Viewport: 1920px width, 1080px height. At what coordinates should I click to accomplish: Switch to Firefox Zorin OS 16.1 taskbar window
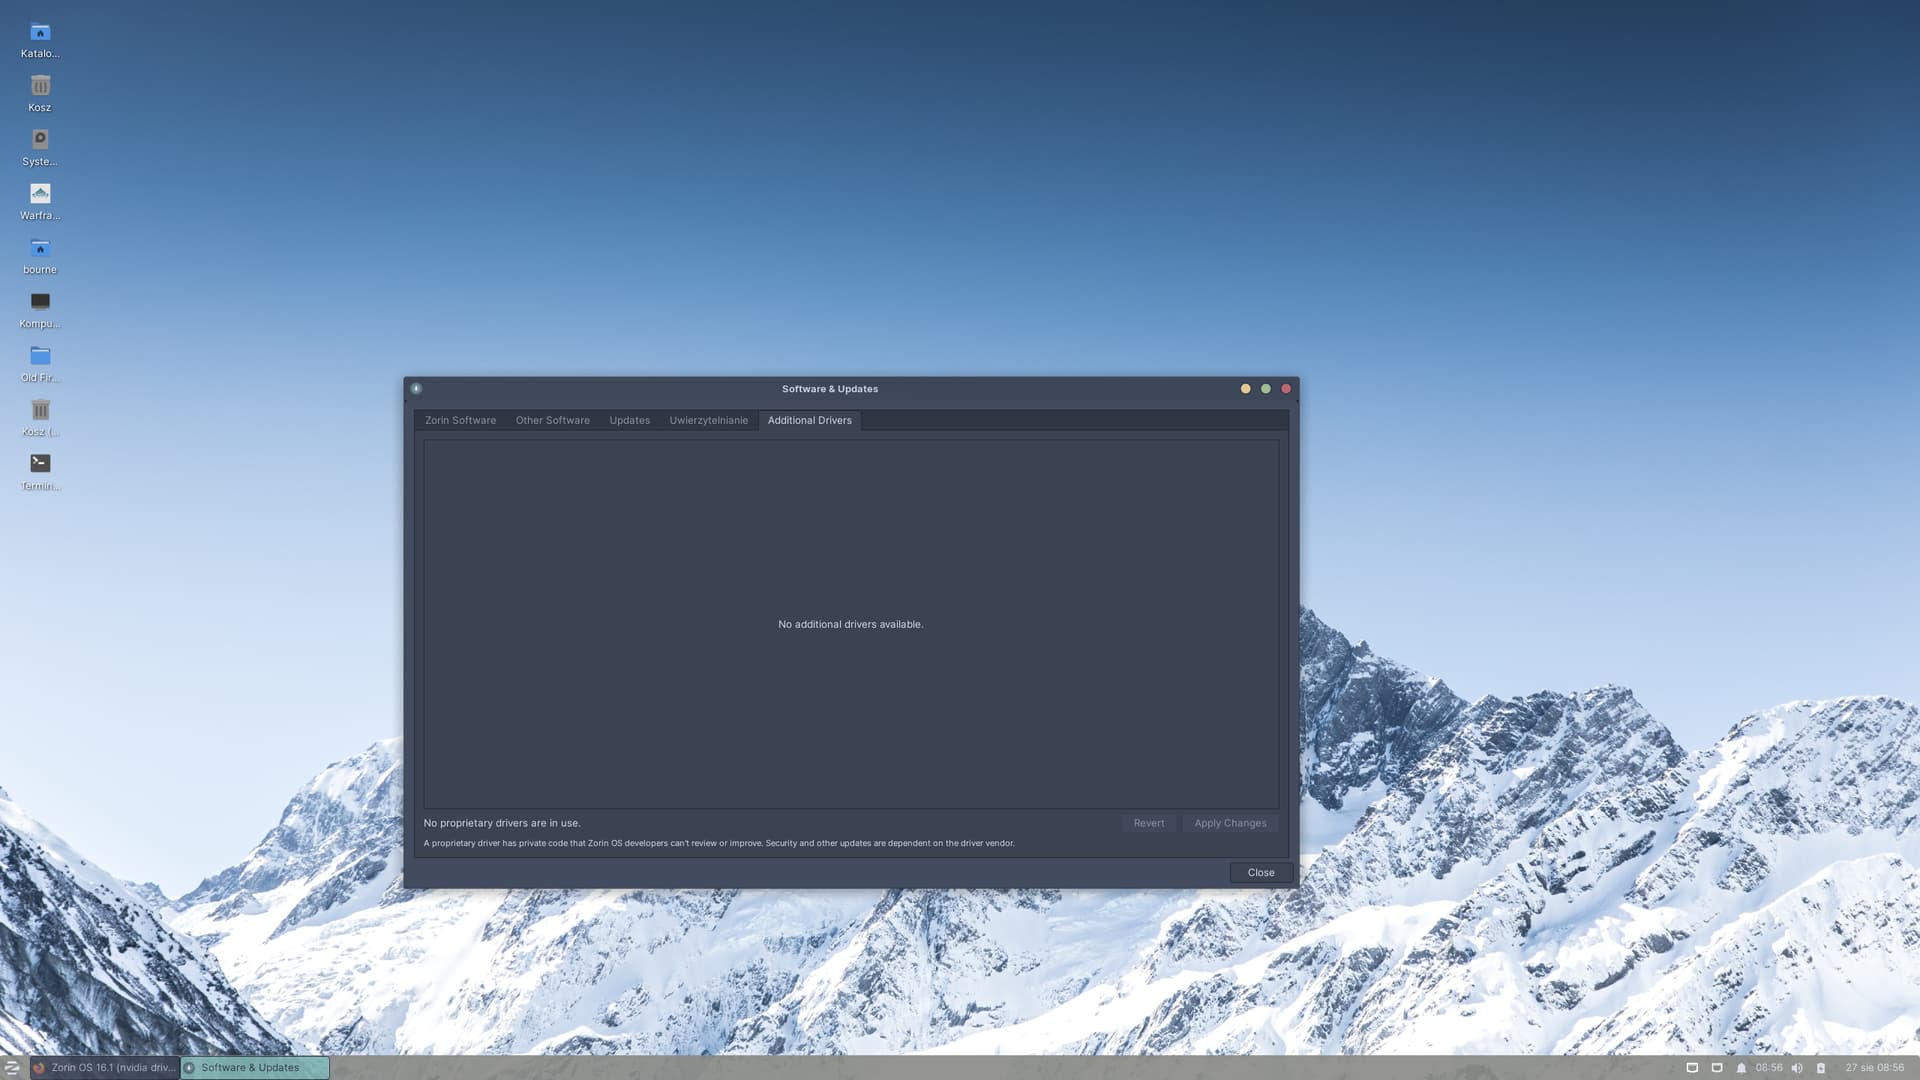[x=105, y=1068]
